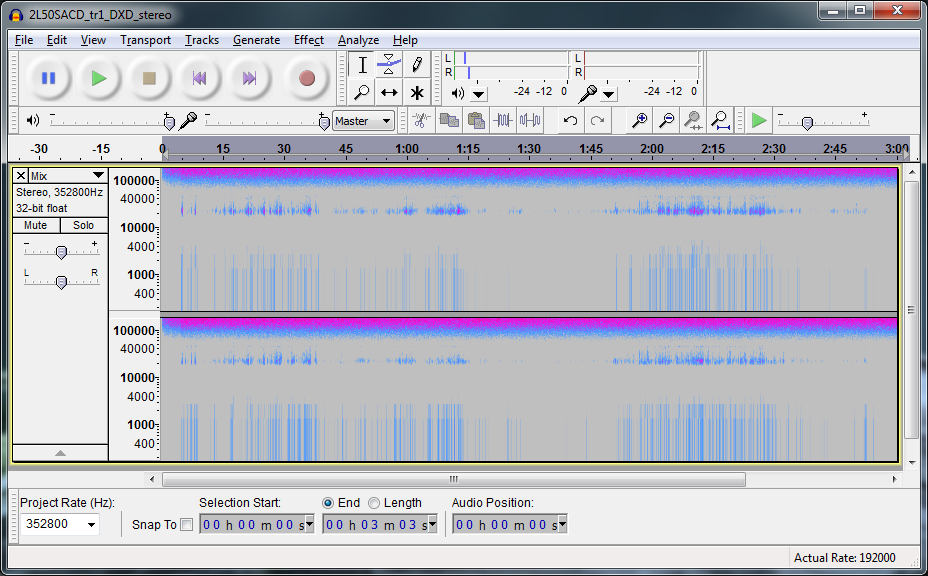Skip to start of track
Viewport: 928px width, 576px height.
coord(199,78)
